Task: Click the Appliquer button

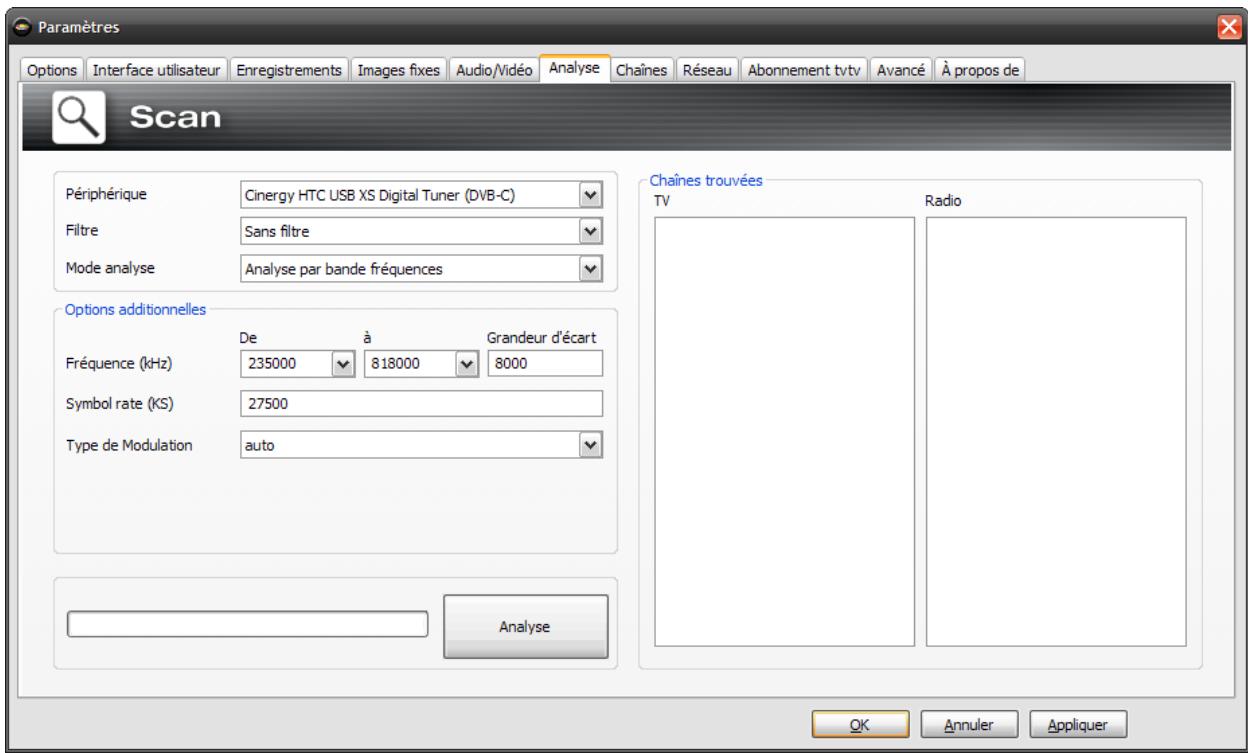Action: coord(1074,723)
